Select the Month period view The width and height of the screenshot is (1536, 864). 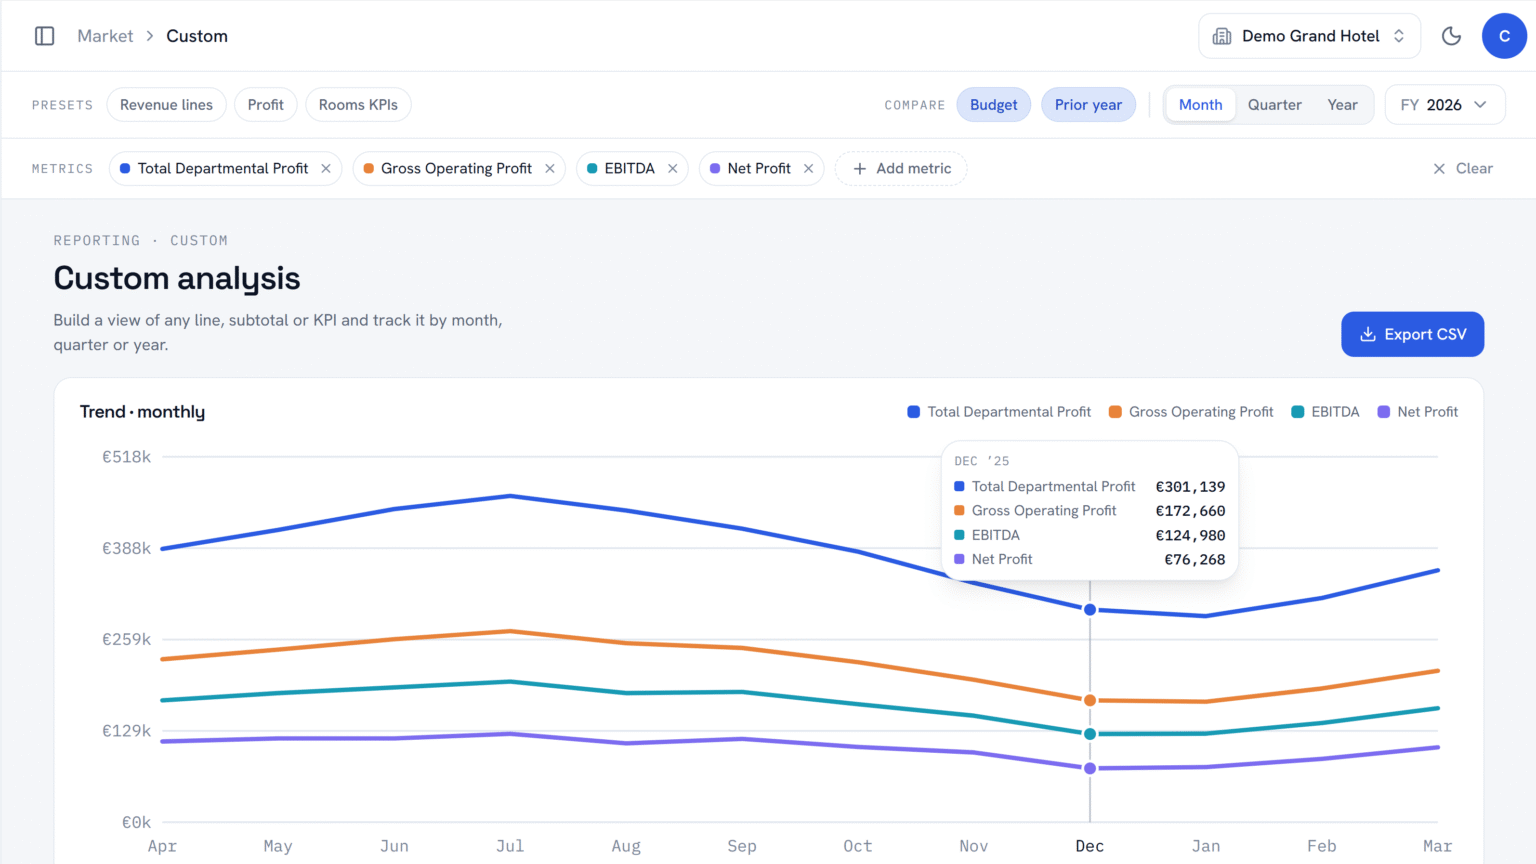coord(1200,104)
